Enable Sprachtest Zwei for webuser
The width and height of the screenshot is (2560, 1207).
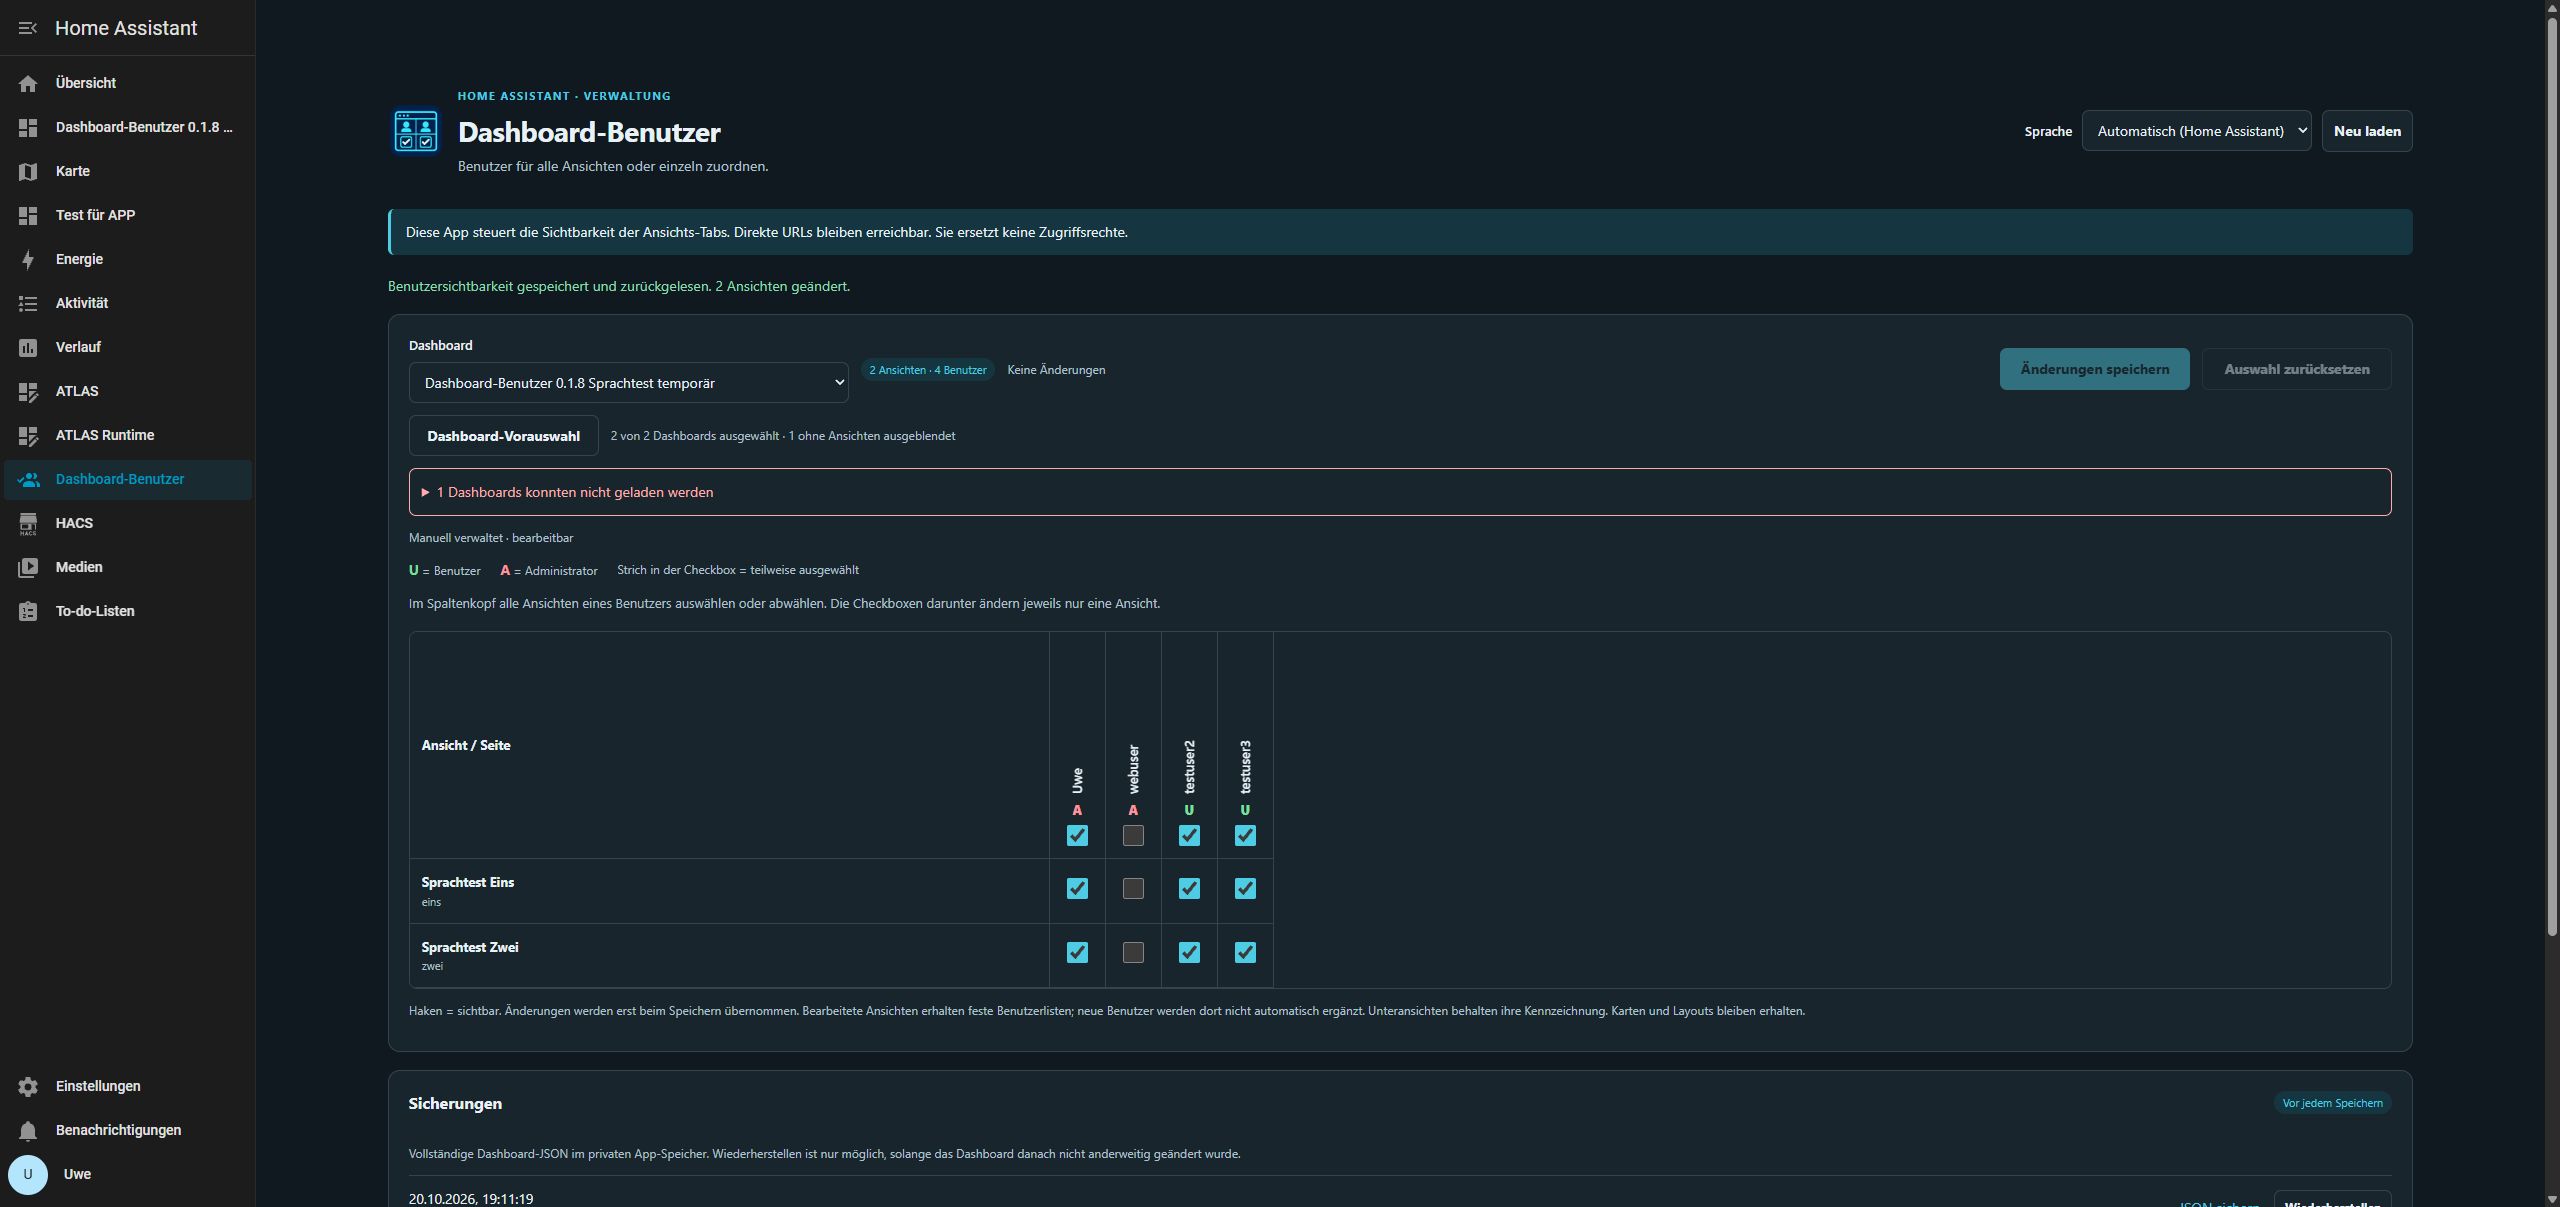(1133, 952)
